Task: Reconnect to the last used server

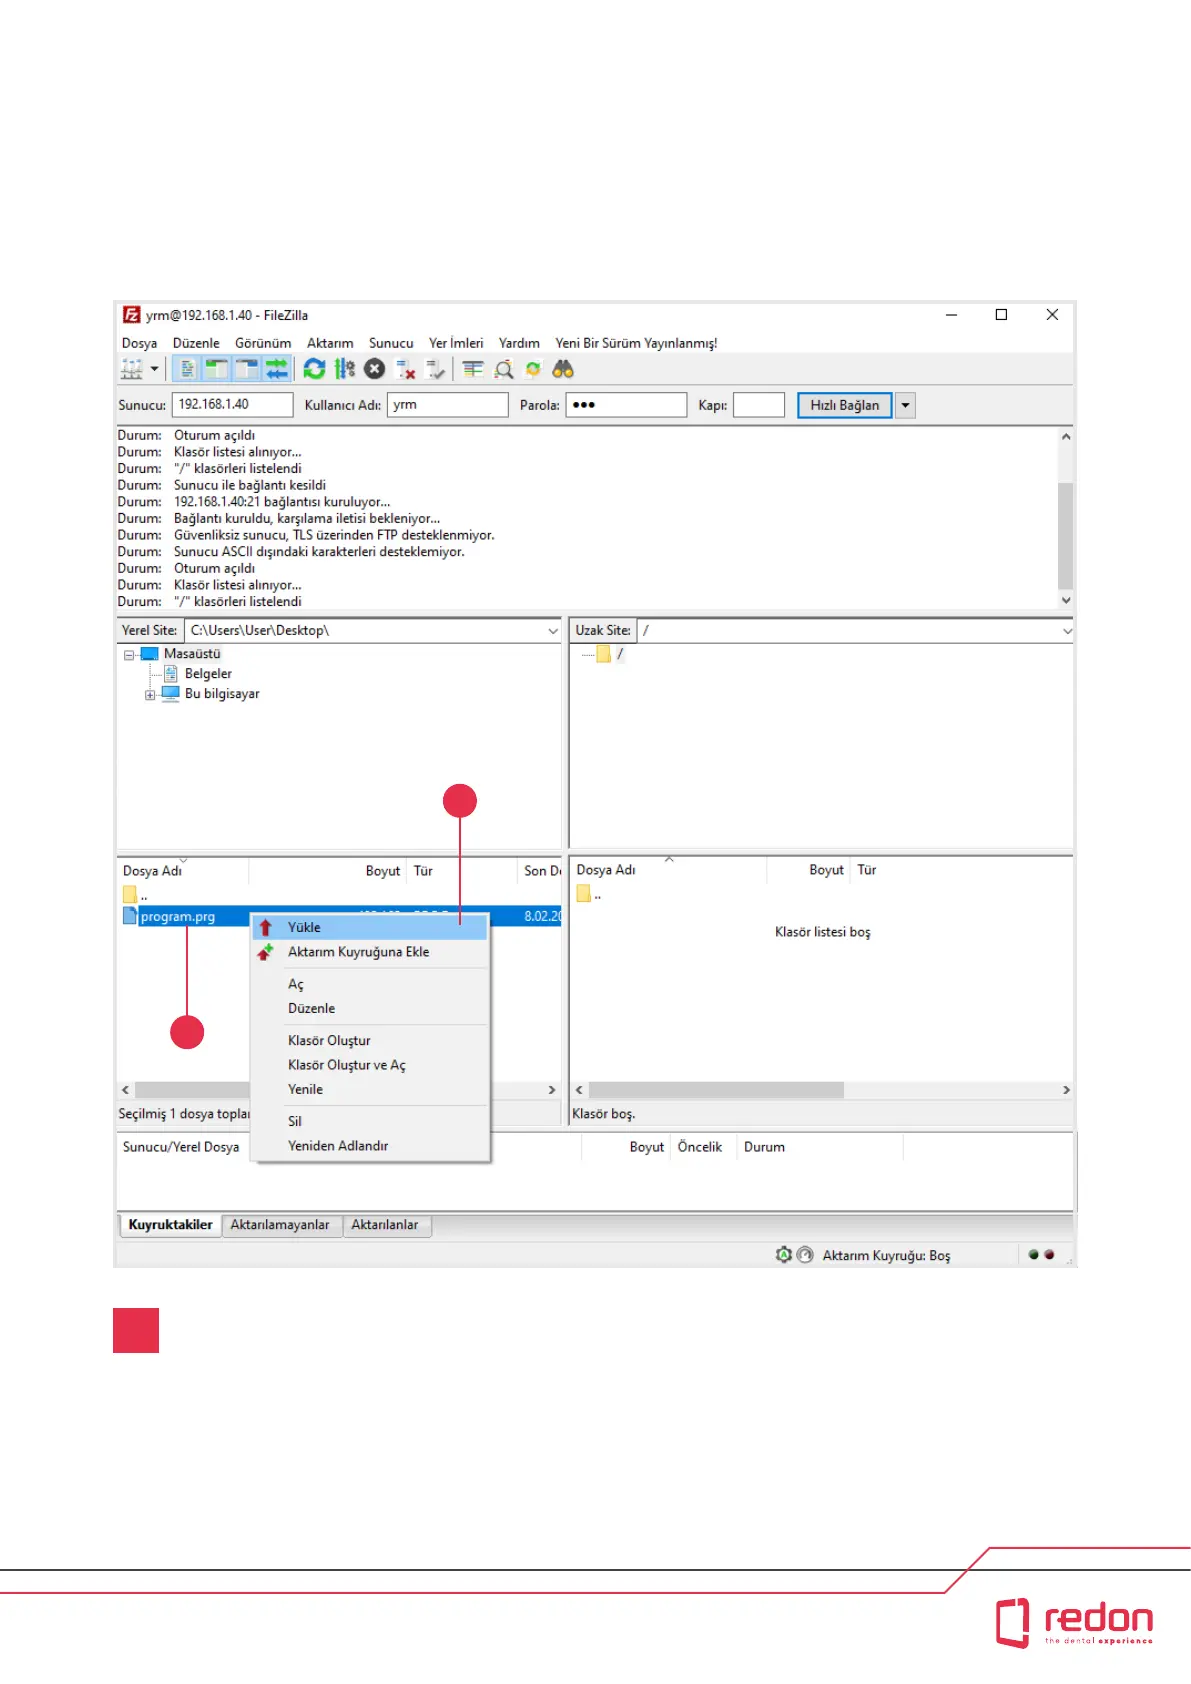Action: click(x=435, y=369)
